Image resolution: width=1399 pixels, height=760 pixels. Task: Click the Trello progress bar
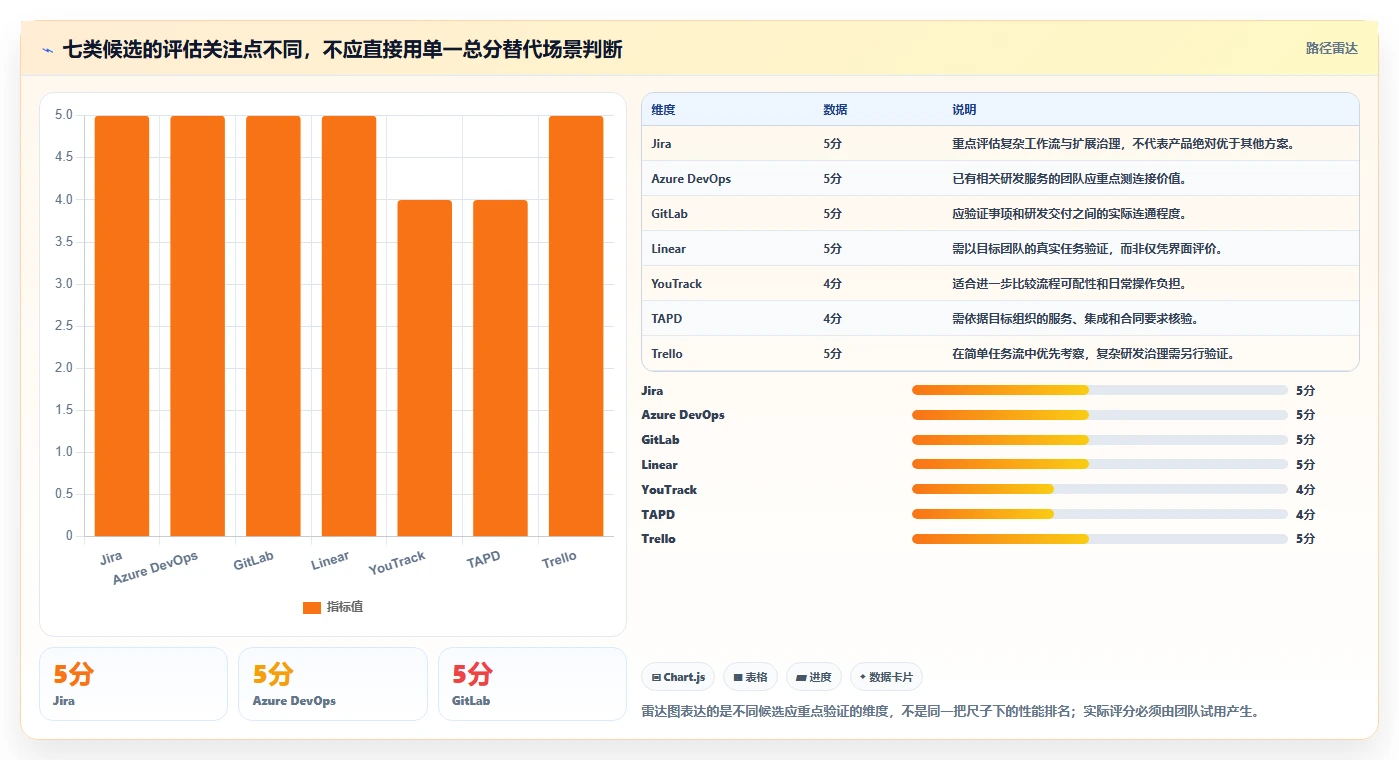pyautogui.click(x=1100, y=539)
